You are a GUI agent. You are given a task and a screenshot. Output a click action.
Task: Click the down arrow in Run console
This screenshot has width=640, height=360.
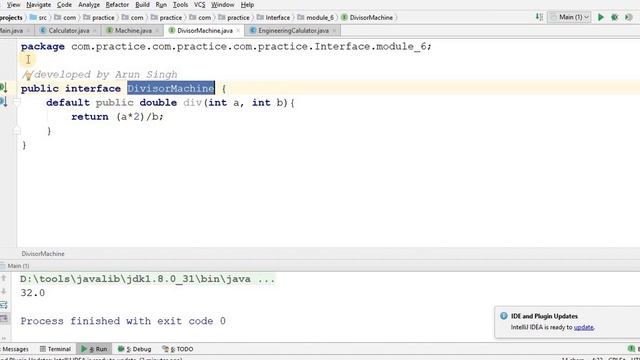pos(4,291)
